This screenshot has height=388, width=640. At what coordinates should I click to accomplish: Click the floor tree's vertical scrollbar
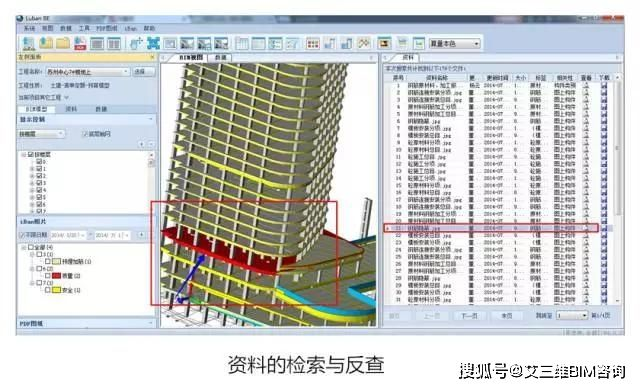[151, 183]
